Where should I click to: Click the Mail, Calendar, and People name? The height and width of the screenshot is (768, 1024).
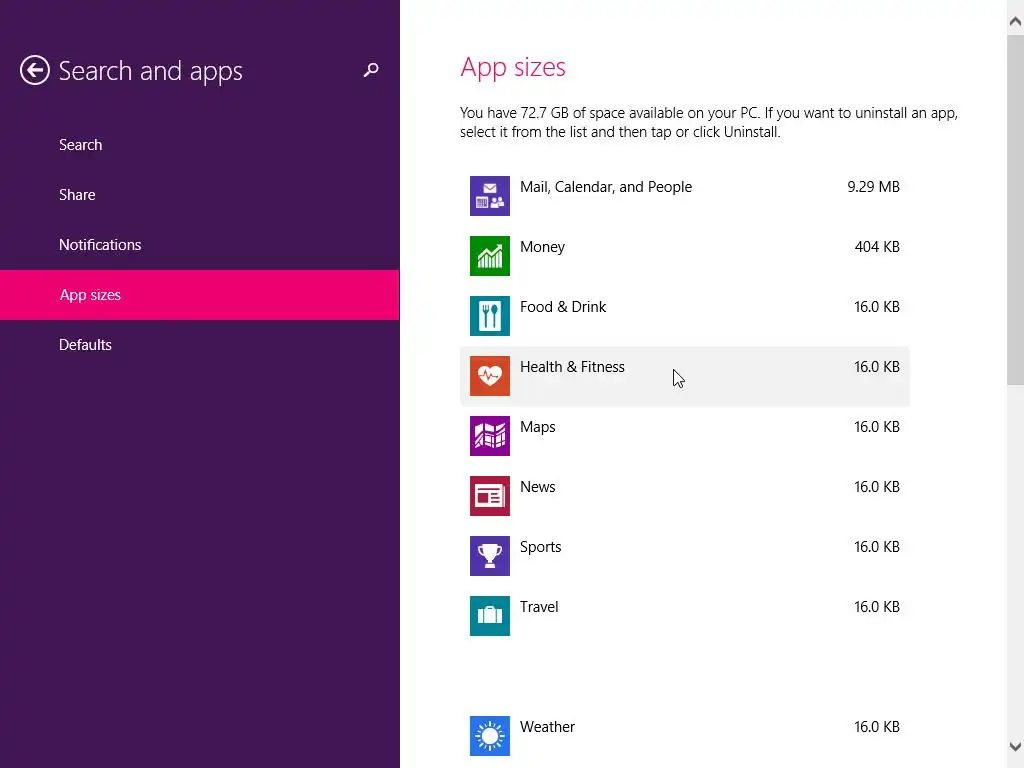pyautogui.click(x=605, y=187)
